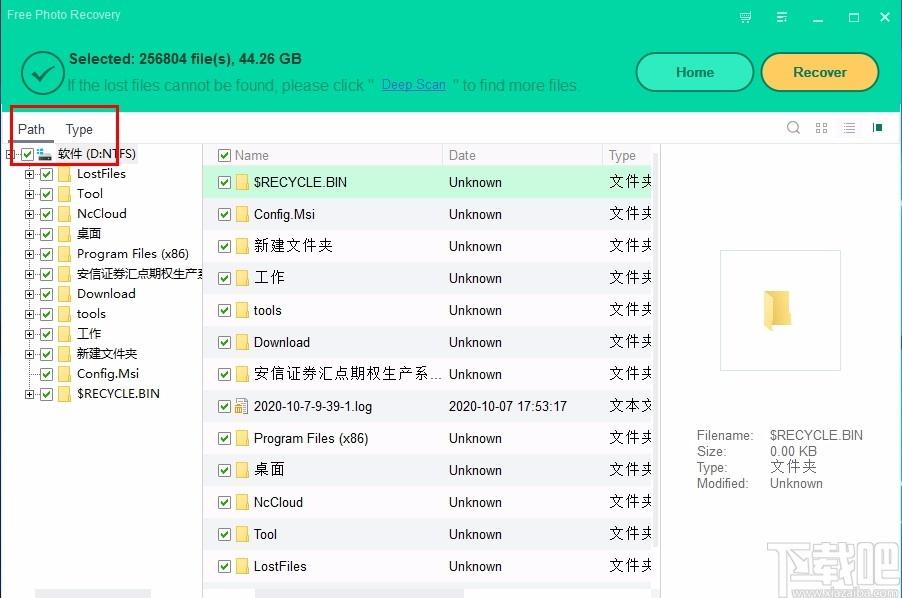Select the Path tab
902x598 pixels.
[x=31, y=129]
